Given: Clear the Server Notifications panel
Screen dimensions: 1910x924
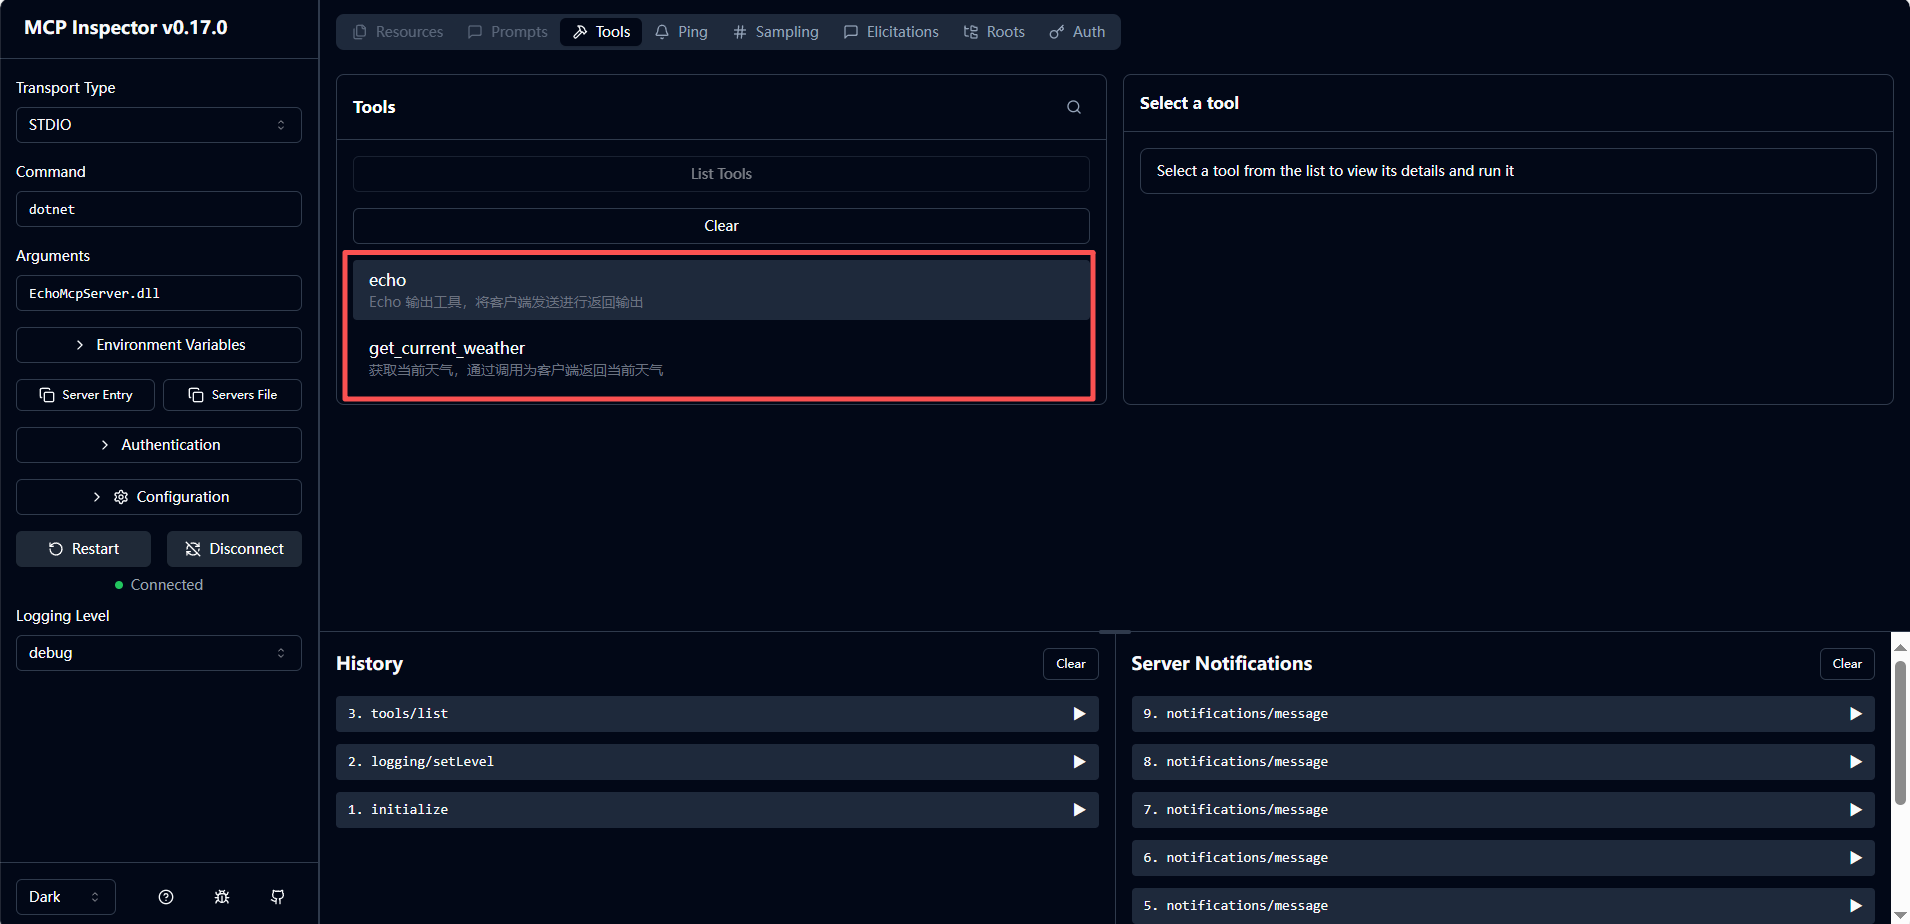Looking at the screenshot, I should click(x=1847, y=664).
